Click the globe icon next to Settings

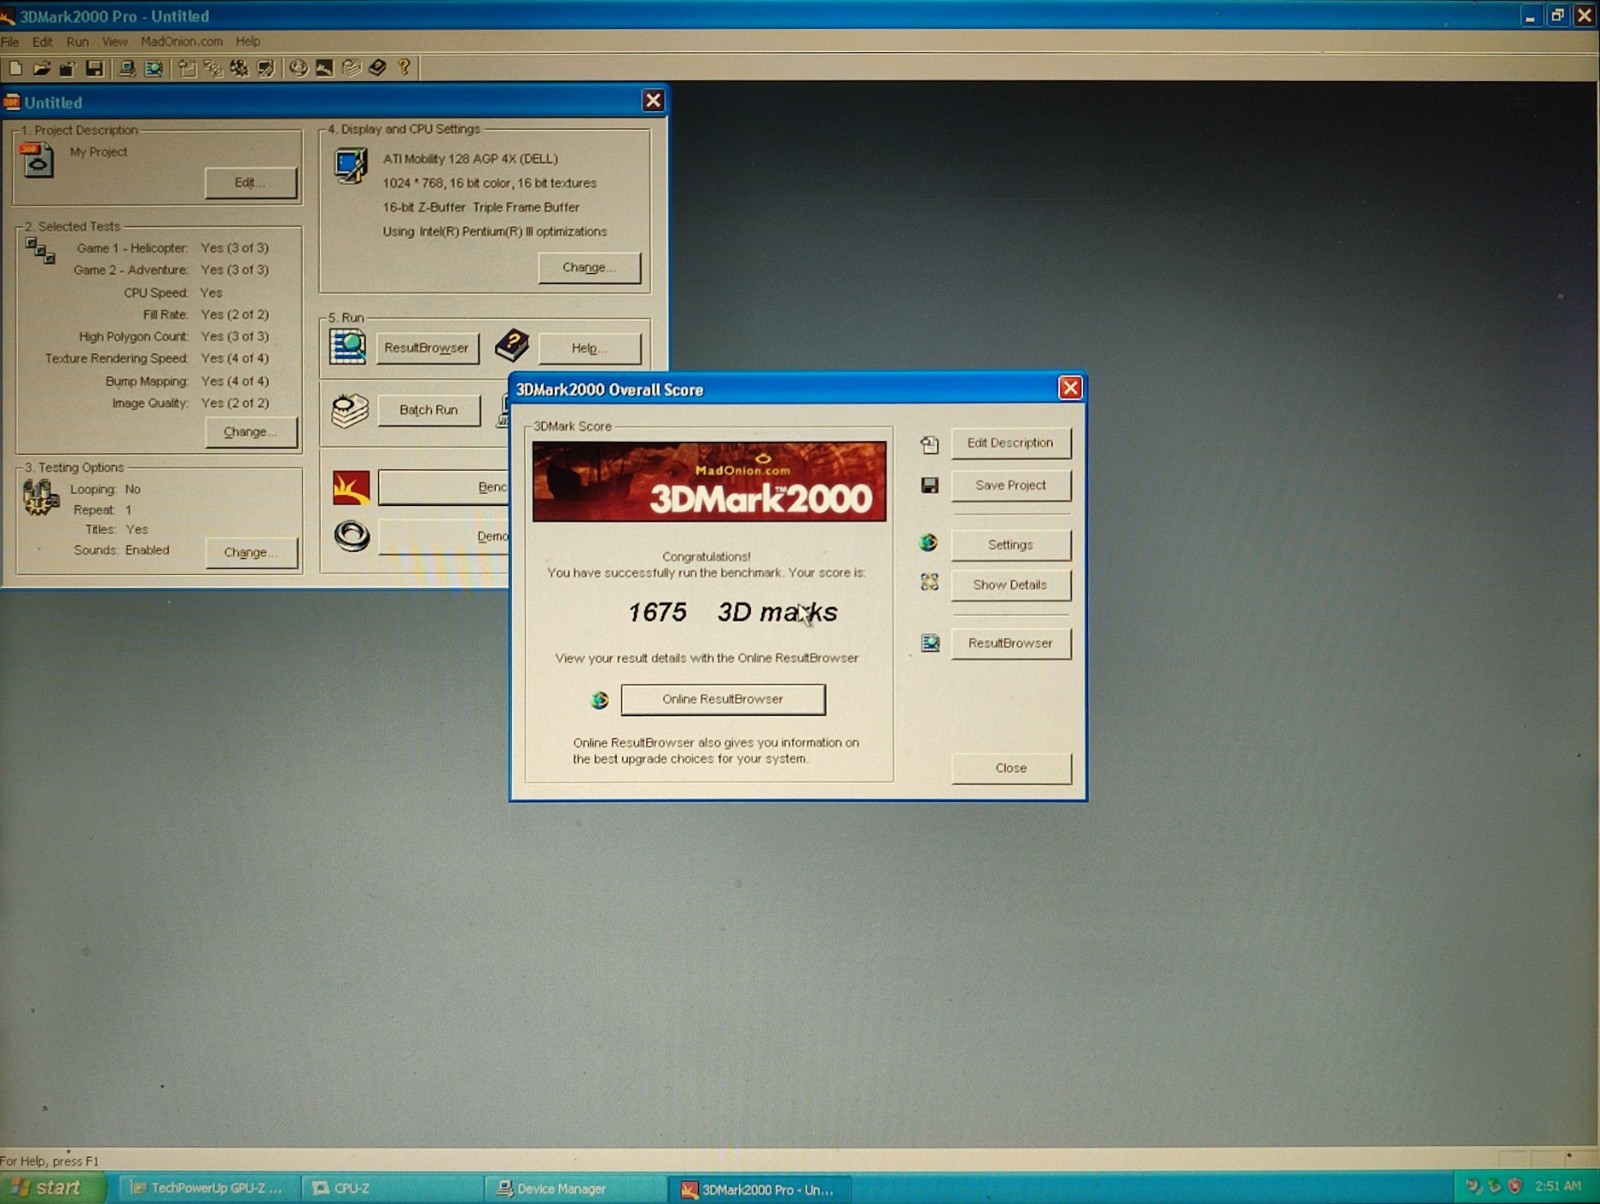tap(929, 543)
